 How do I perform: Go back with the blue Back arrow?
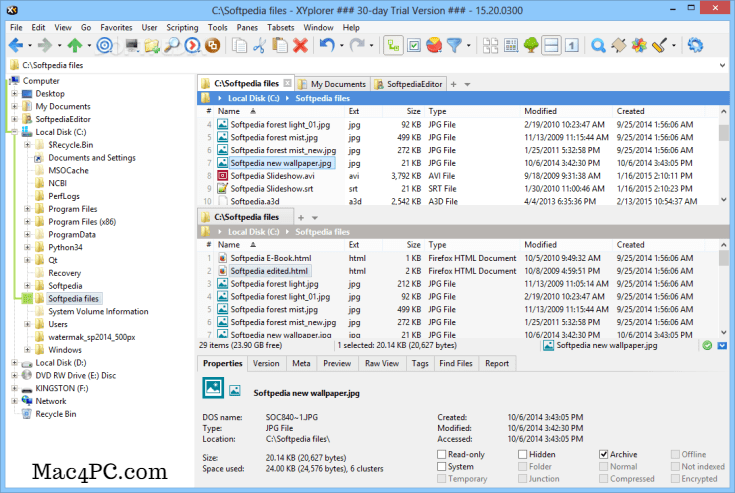[15, 45]
